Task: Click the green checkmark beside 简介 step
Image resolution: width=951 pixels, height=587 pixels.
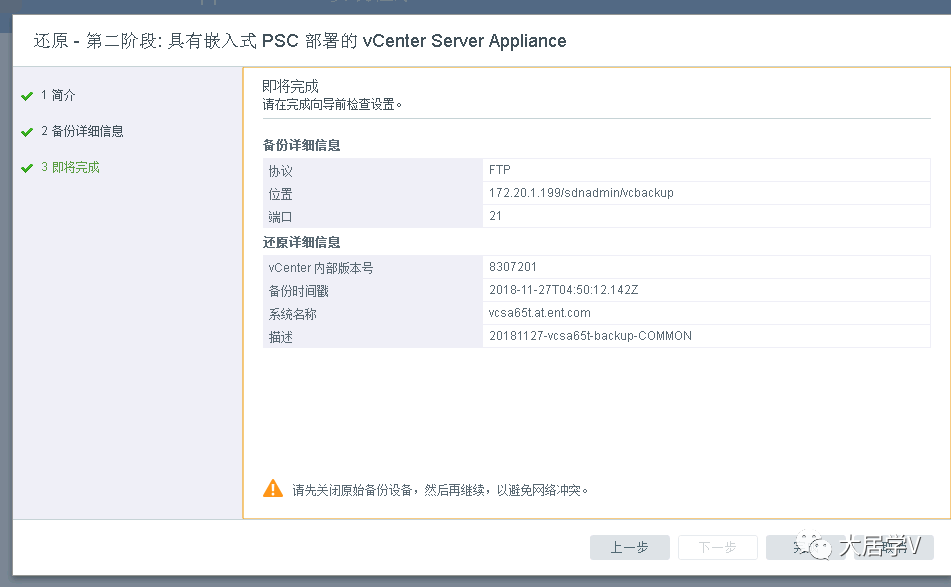Action: click(x=27, y=96)
